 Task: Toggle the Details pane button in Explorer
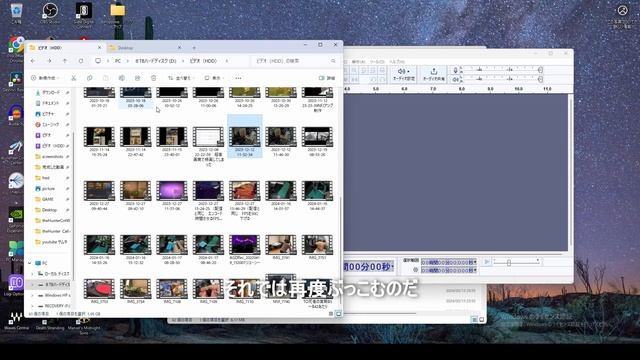click(x=327, y=78)
